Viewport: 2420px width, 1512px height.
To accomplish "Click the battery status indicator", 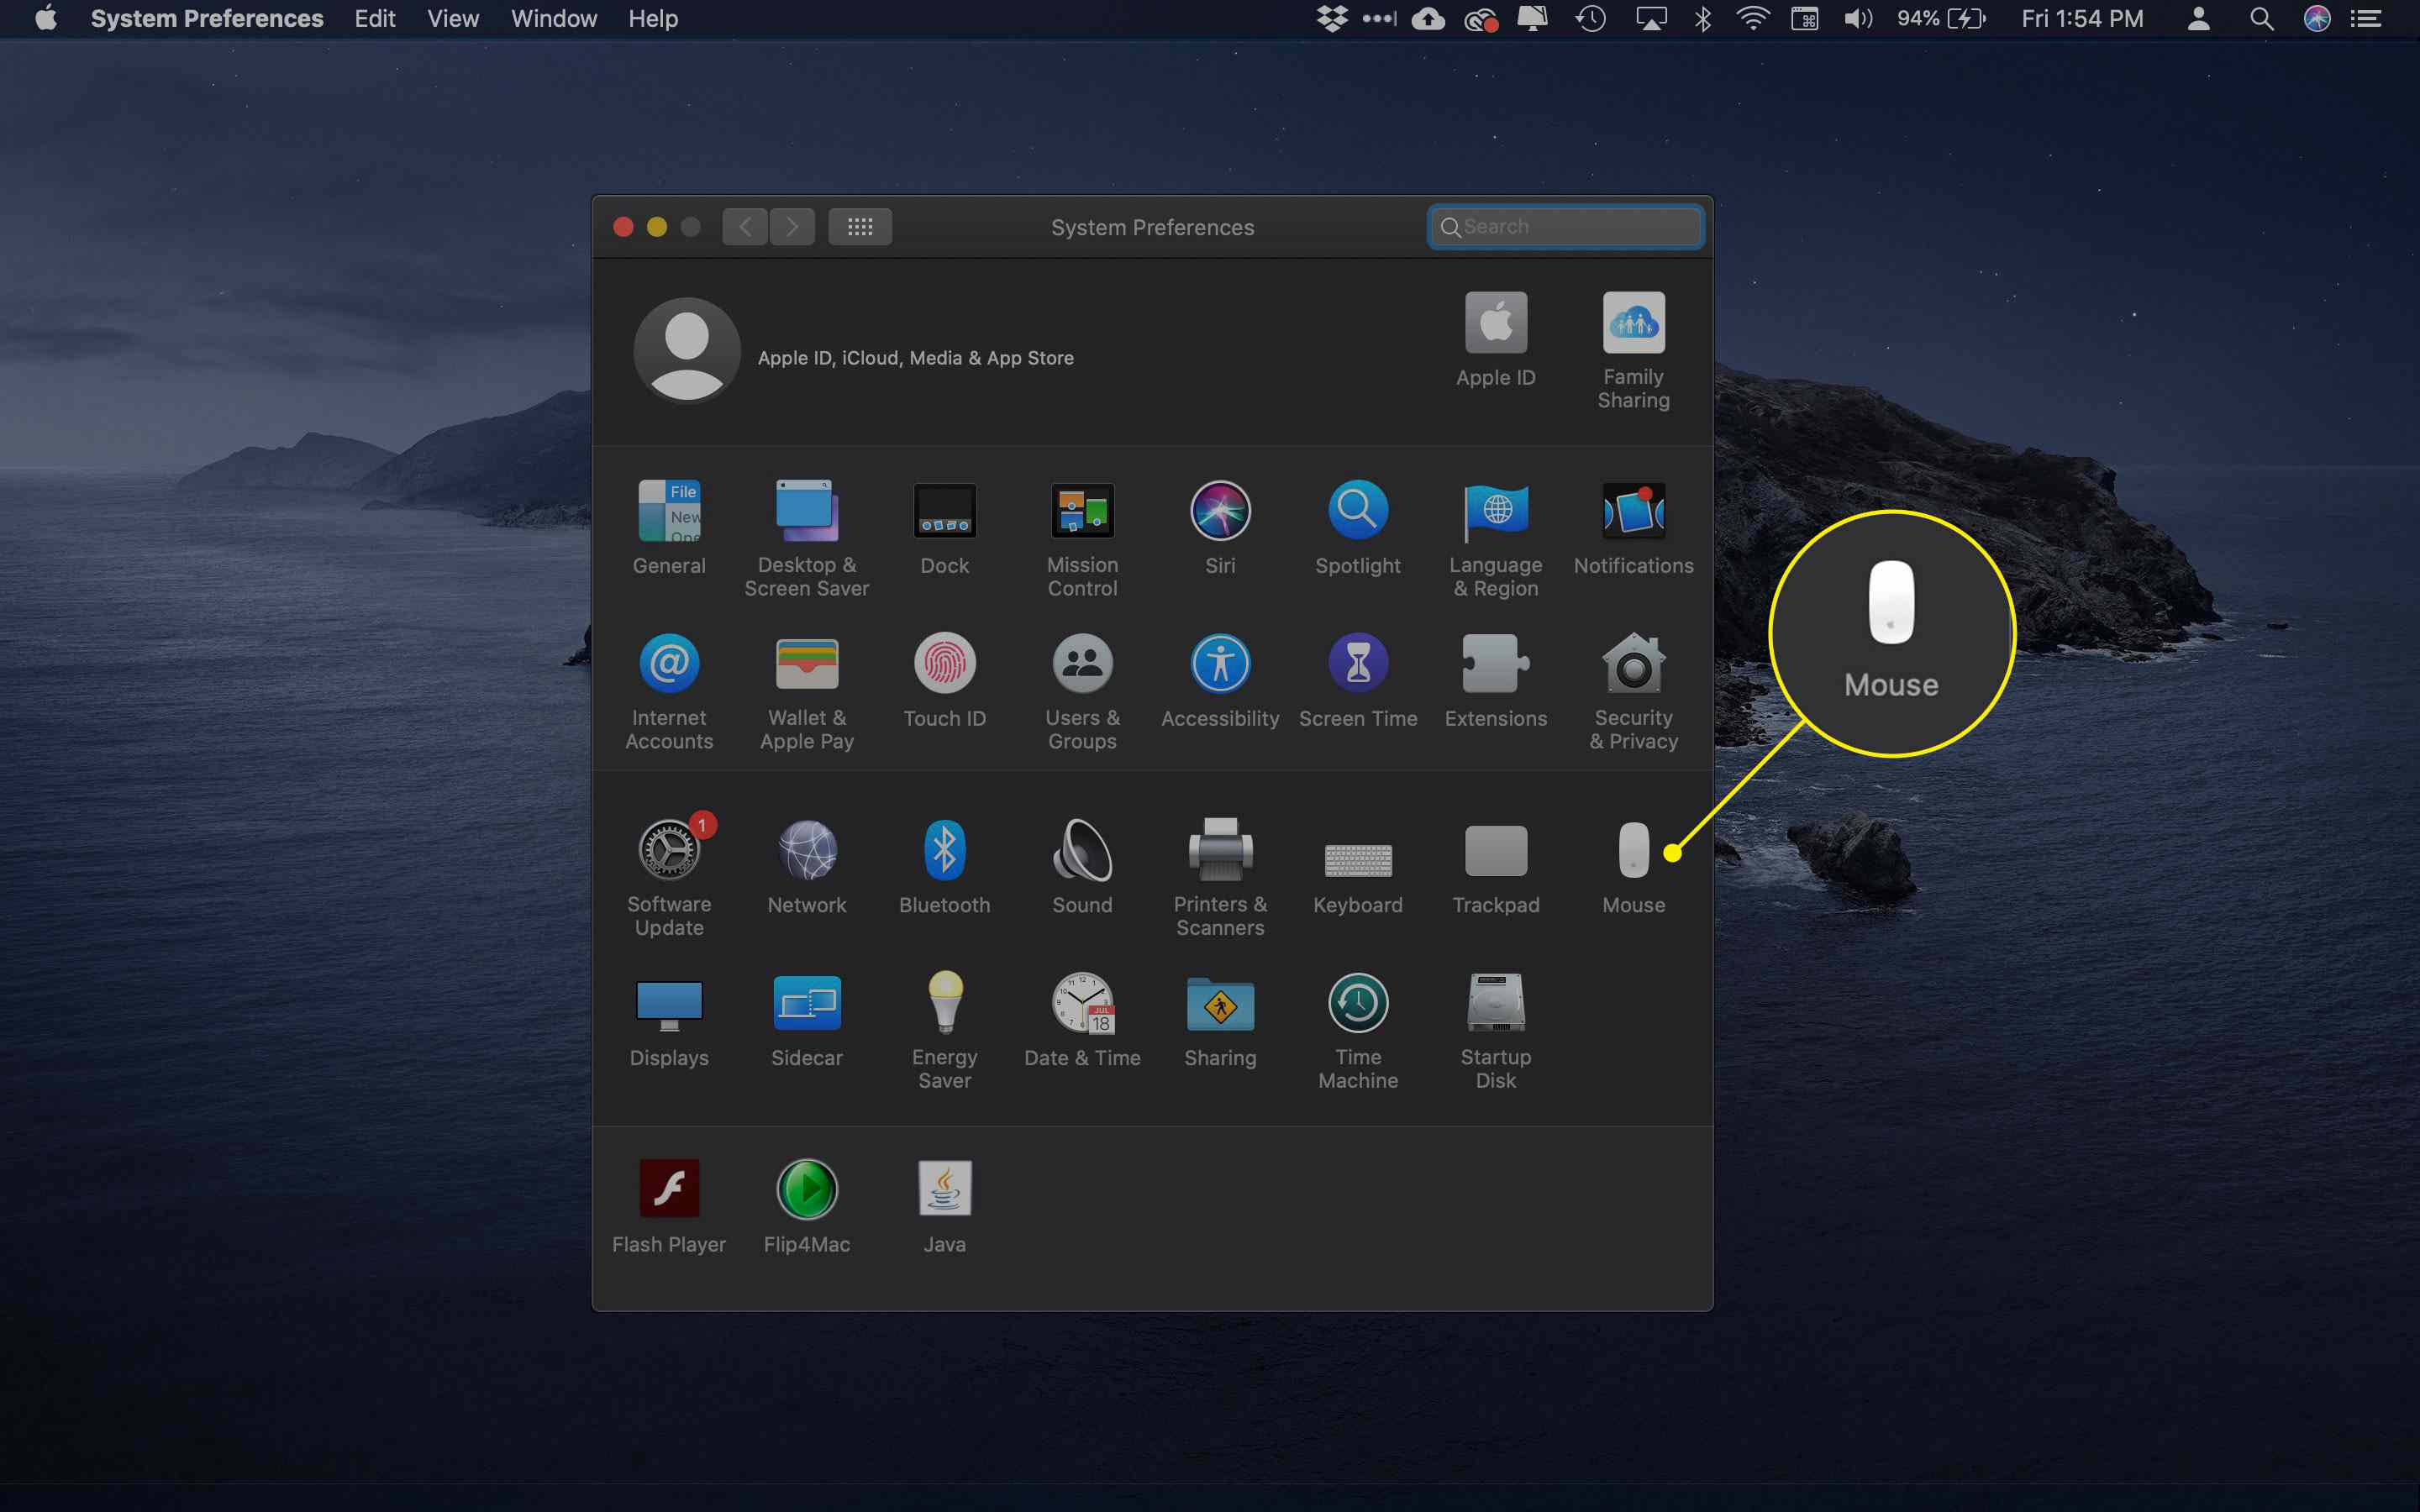I will (x=1941, y=19).
